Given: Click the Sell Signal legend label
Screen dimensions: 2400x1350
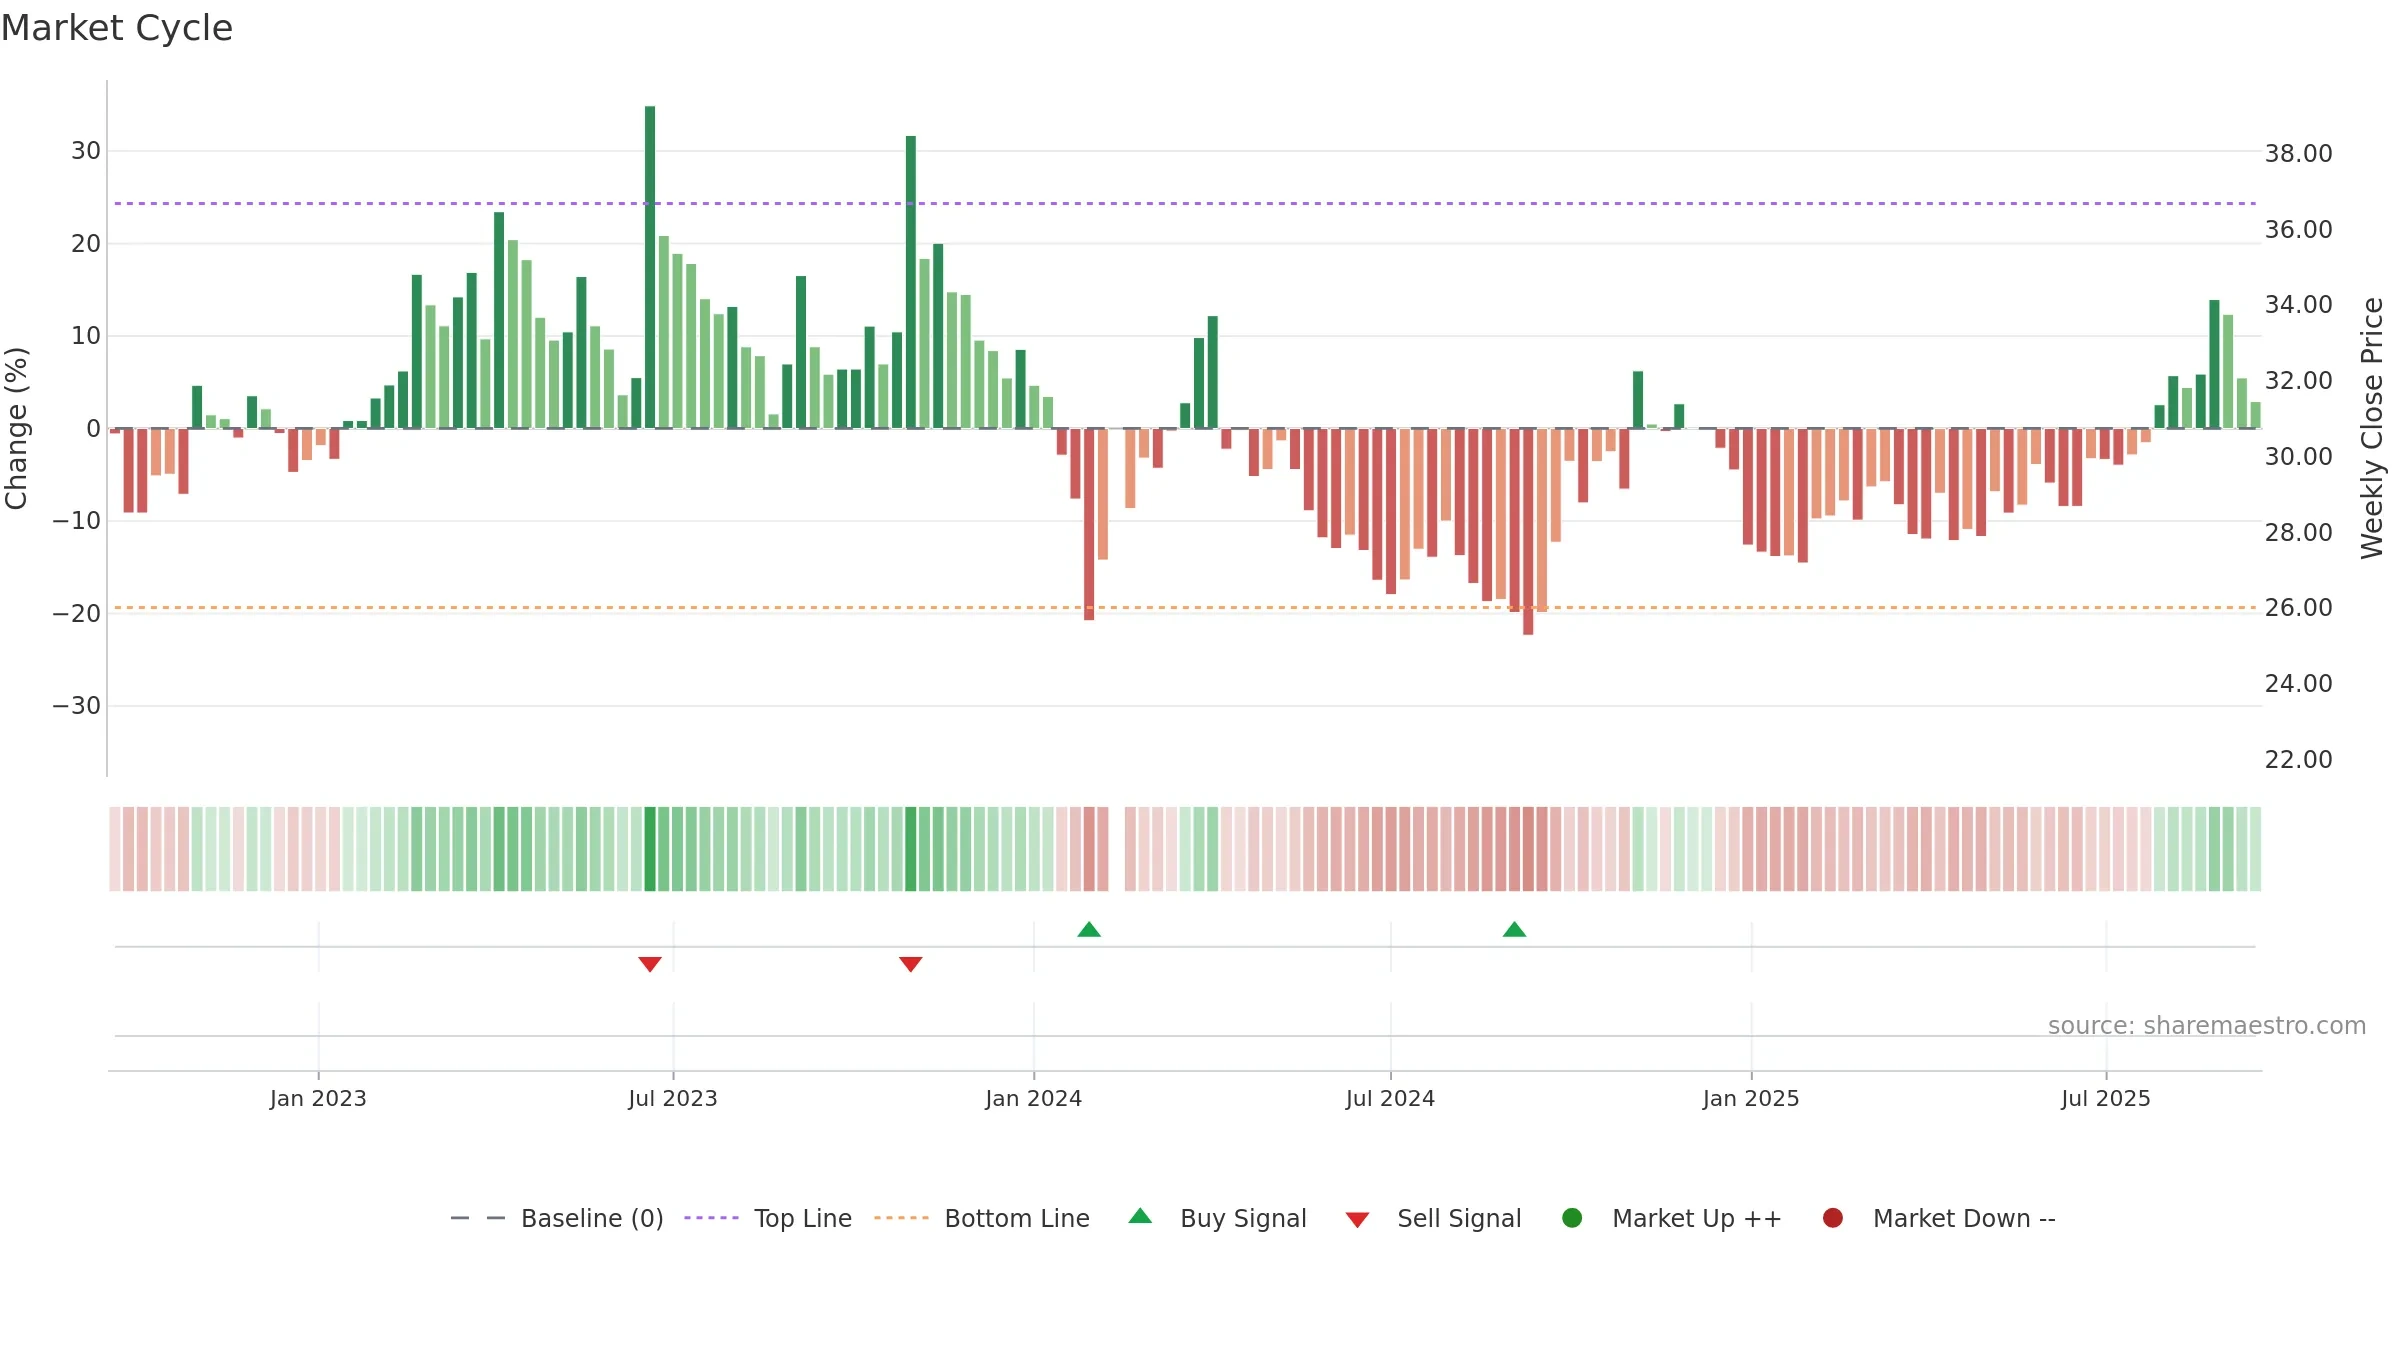Looking at the screenshot, I should coord(1459,1218).
